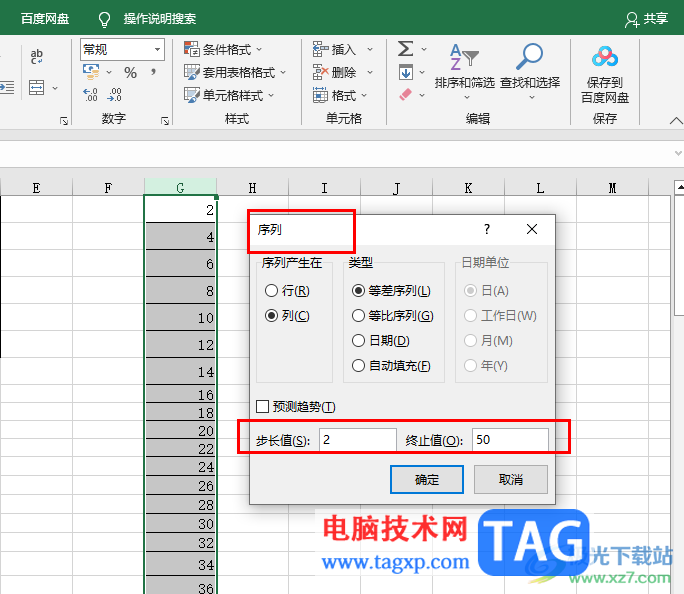Click the Insert cells (插入) icon
684x594 pixels.
(320, 49)
